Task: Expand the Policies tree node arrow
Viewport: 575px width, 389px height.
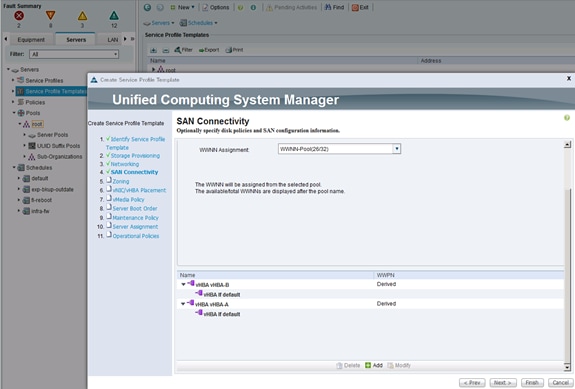Action: pyautogui.click(x=14, y=102)
